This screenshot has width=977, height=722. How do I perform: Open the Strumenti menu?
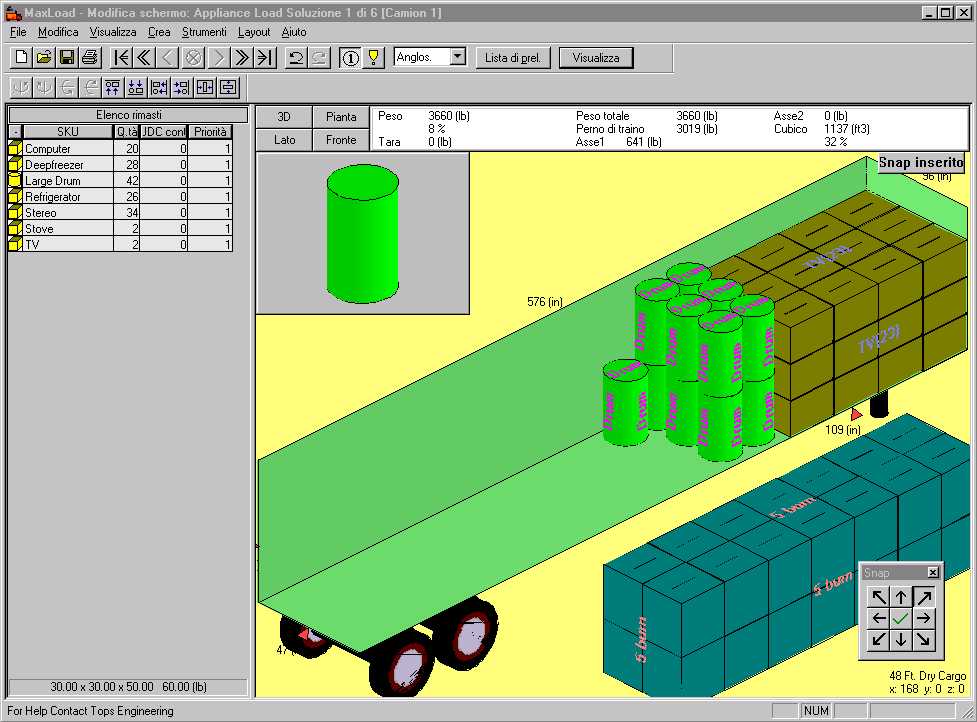[204, 32]
